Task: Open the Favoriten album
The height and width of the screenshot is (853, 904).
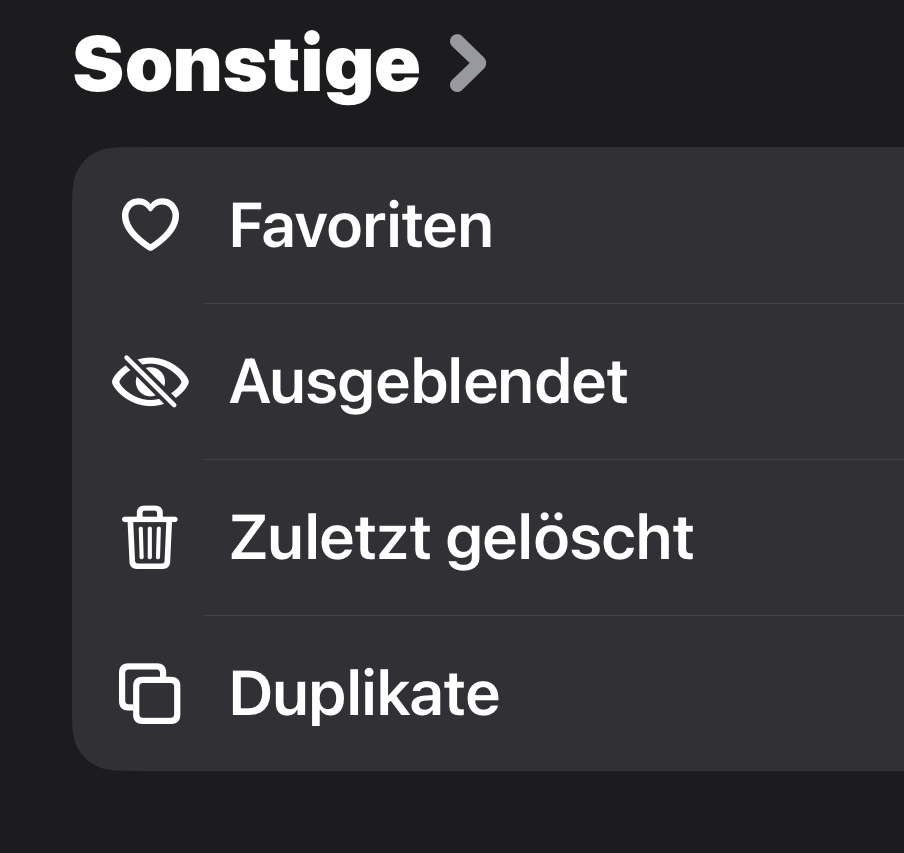Action: click(x=360, y=226)
